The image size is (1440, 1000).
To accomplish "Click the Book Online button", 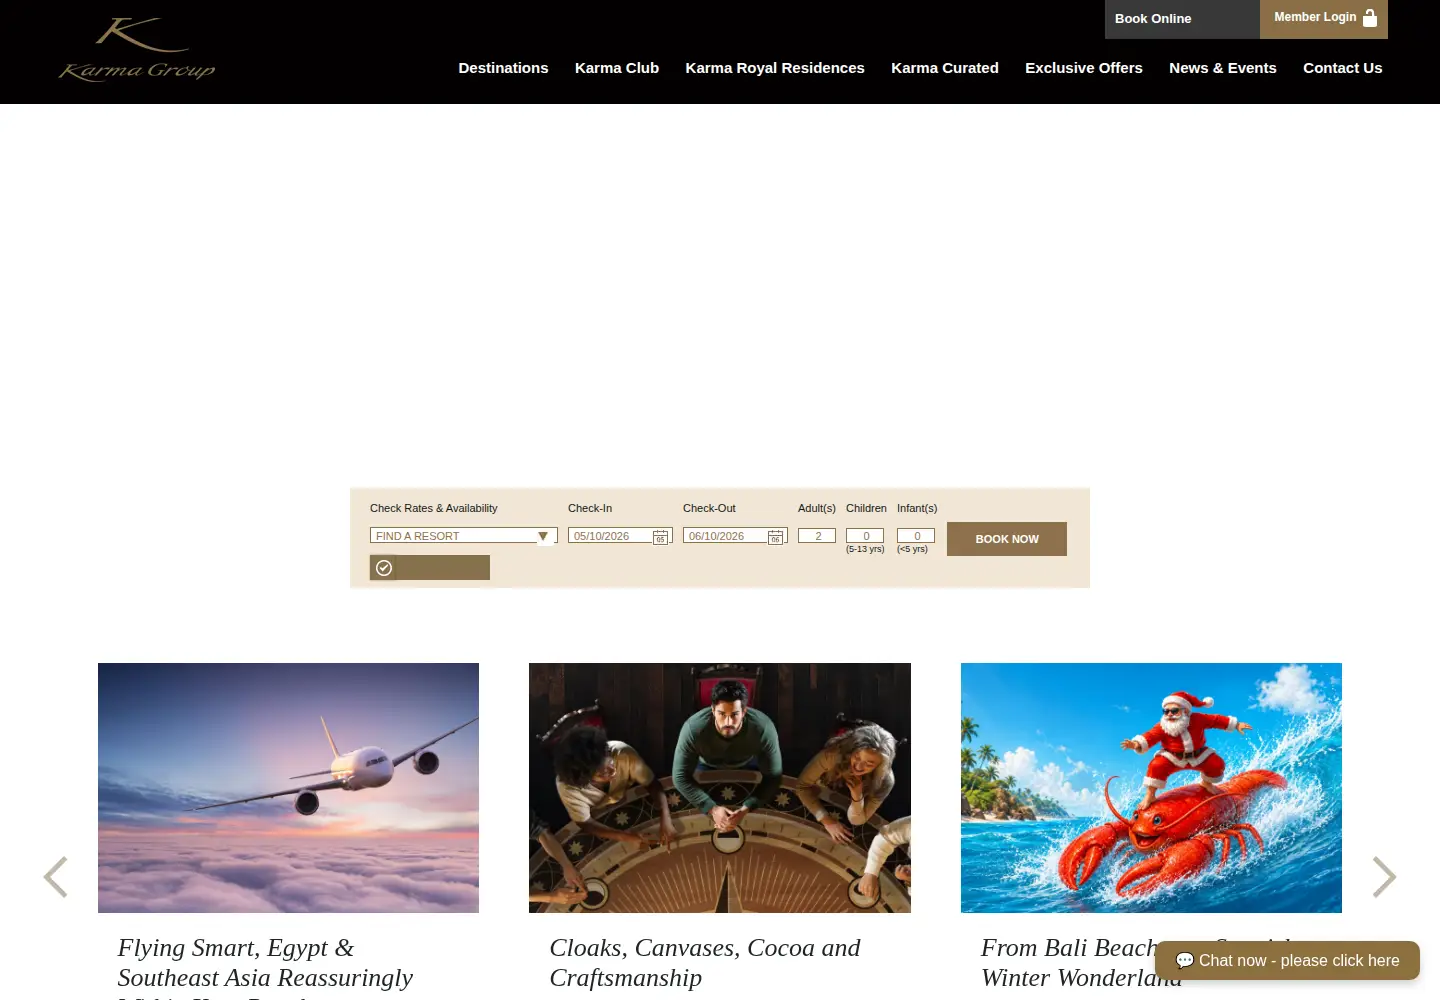I will pyautogui.click(x=1182, y=19).
